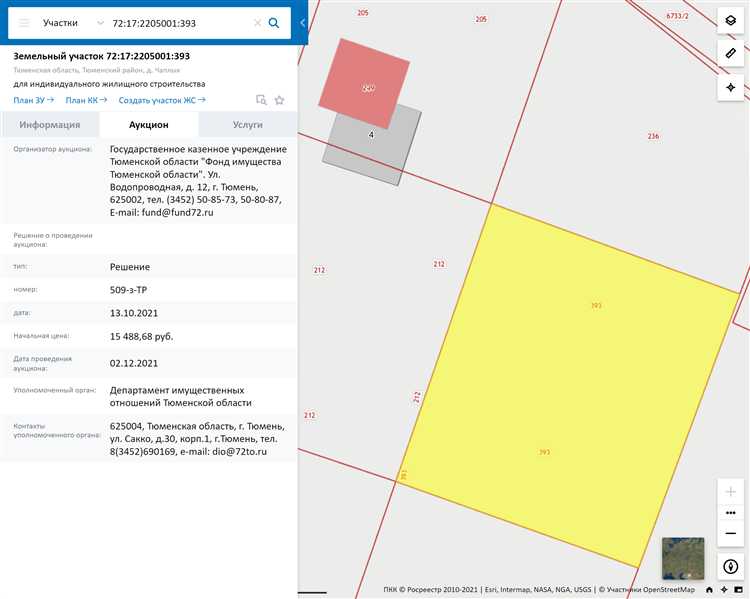Zoom in on the map
750x599 pixels.
pyautogui.click(x=731, y=492)
